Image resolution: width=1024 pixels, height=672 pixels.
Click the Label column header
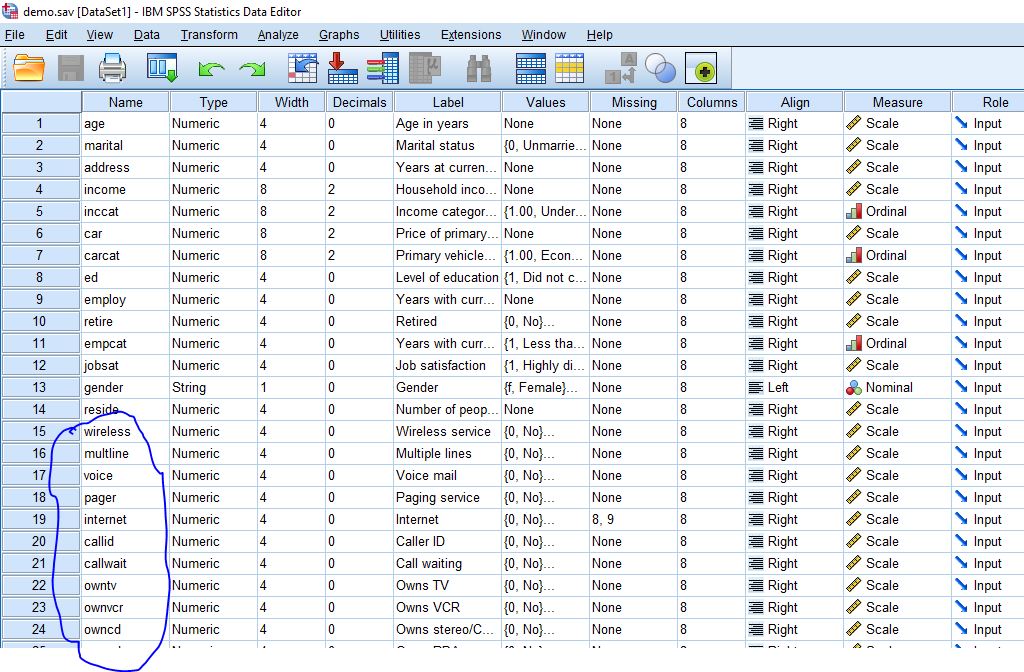448,102
